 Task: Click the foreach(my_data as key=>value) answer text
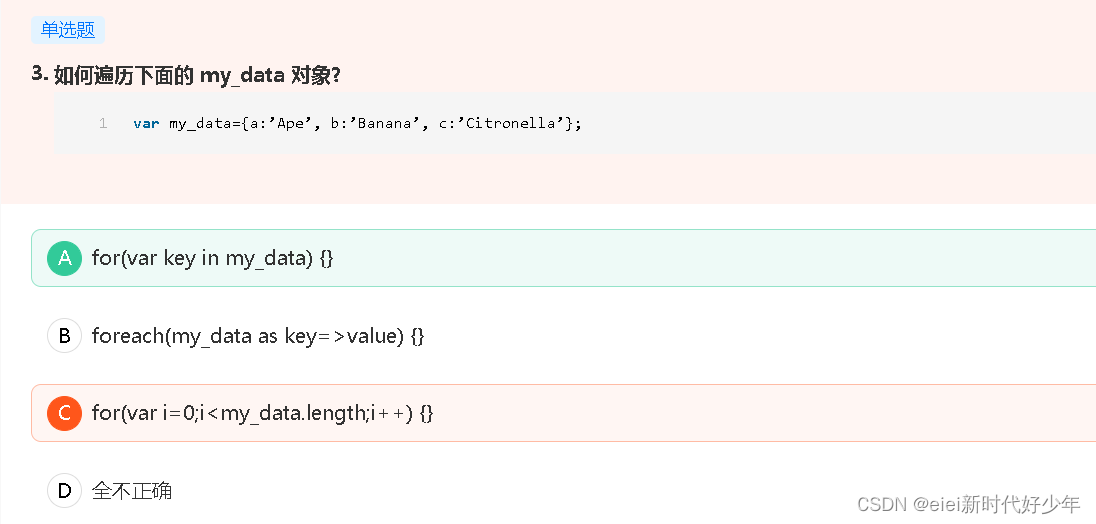(x=258, y=336)
